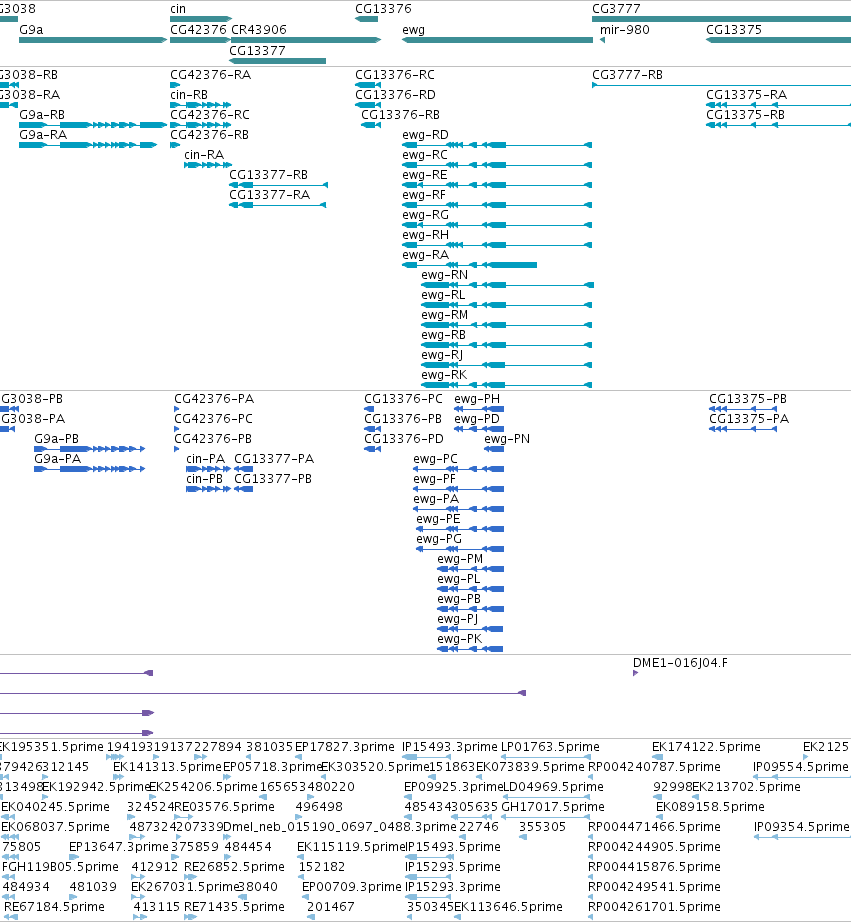Click the ewg-PN protein label
Viewport: 851px width, 922px height.
[x=507, y=439]
